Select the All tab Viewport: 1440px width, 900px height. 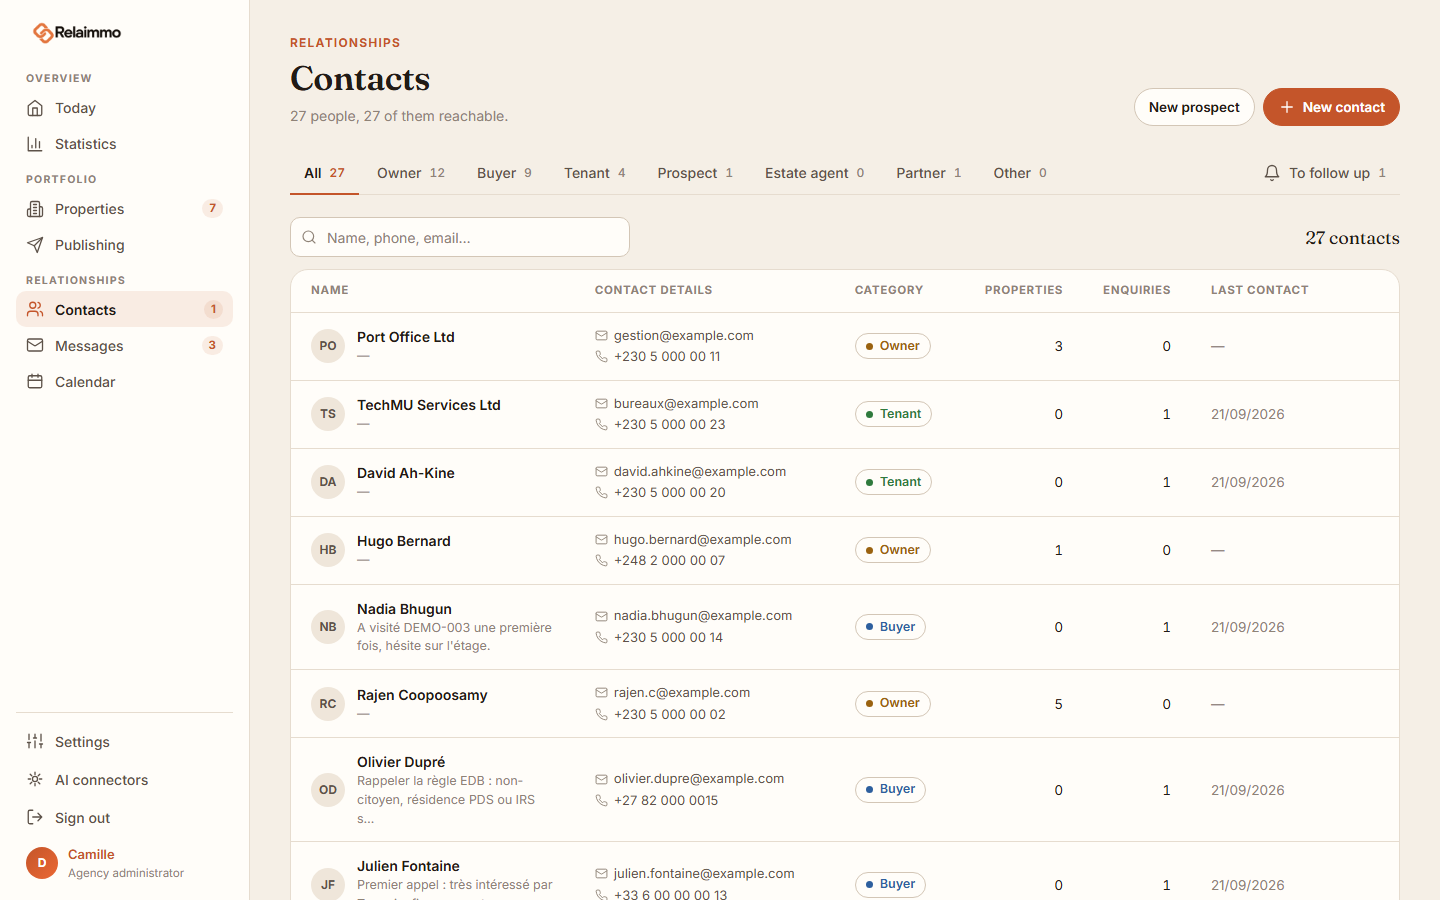[x=324, y=173]
